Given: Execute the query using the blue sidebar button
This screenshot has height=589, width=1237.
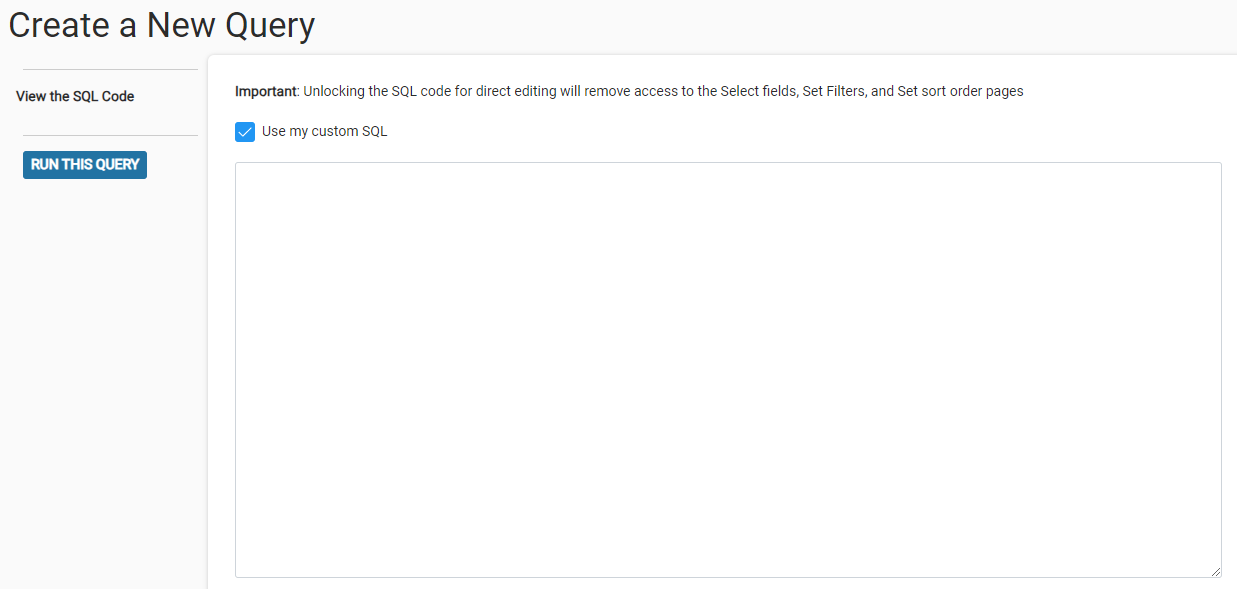Looking at the screenshot, I should click(85, 165).
